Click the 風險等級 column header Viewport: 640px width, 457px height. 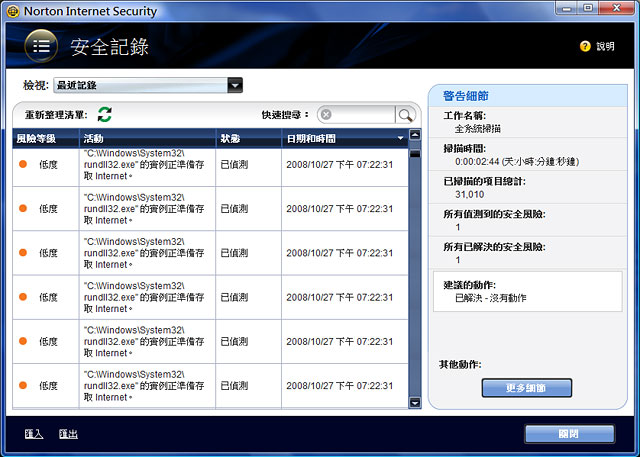[46, 139]
